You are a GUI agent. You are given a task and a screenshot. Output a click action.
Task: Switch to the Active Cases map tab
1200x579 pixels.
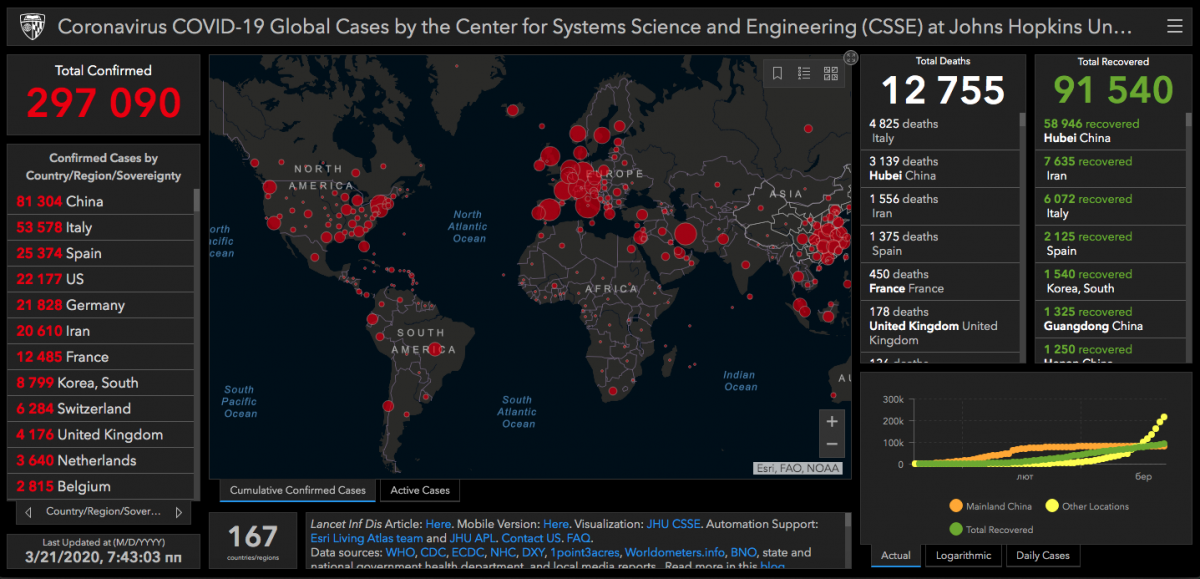[420, 490]
